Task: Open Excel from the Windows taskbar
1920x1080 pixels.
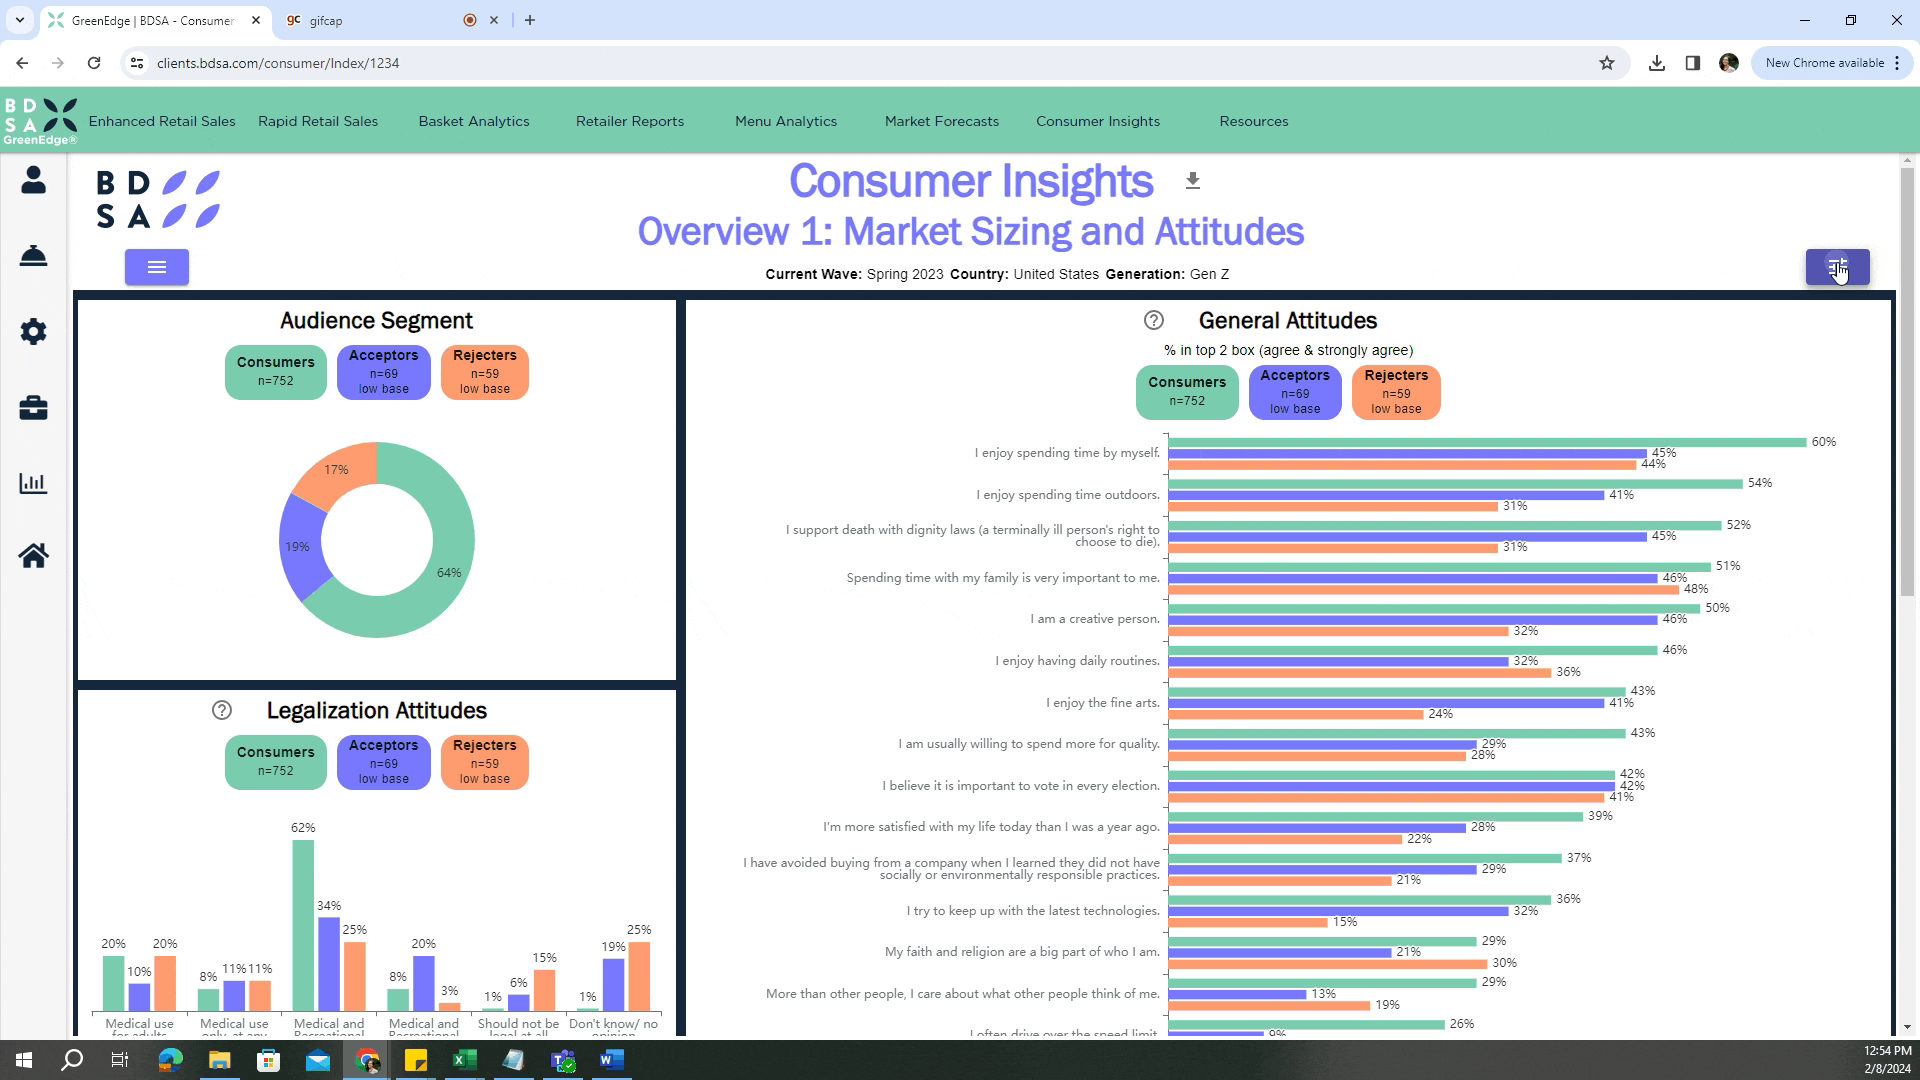Action: 465,1060
